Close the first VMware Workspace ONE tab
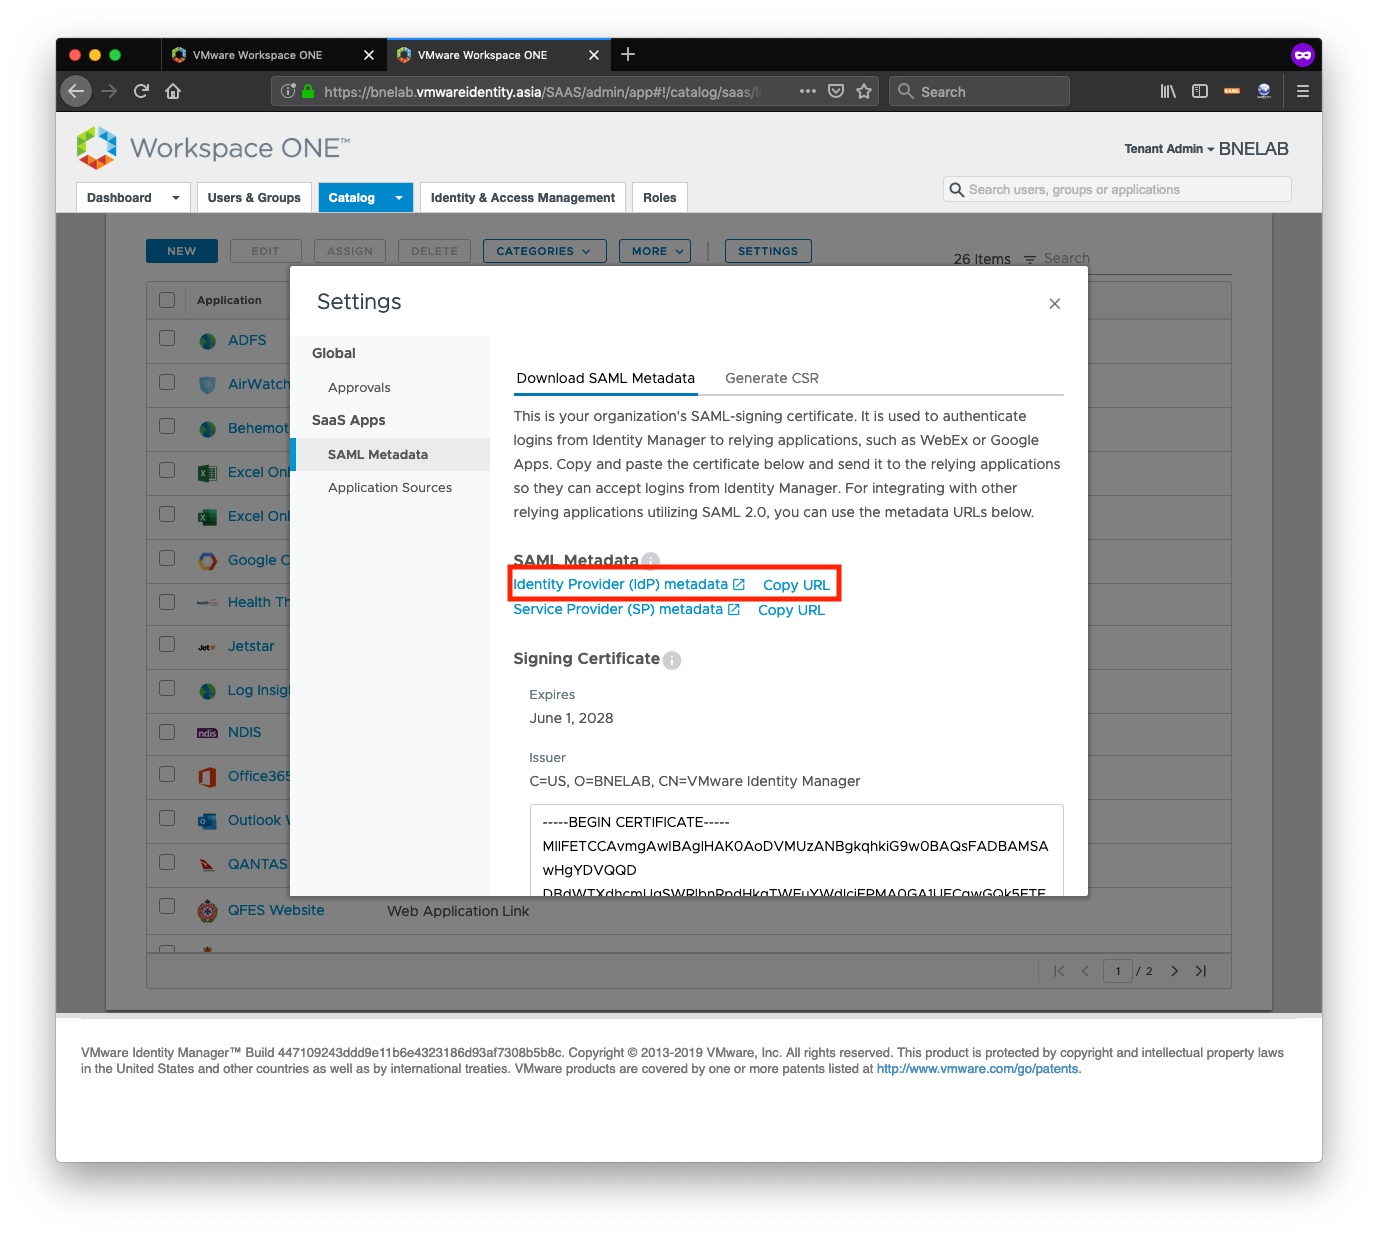 pyautogui.click(x=369, y=55)
